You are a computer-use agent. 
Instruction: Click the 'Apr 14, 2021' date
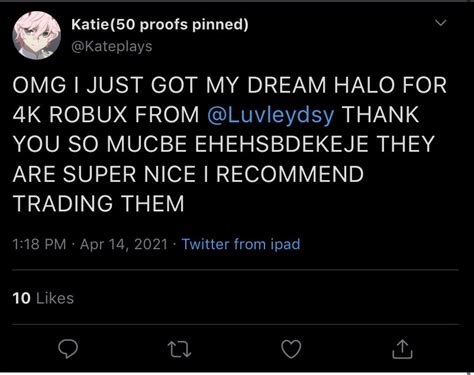click(124, 244)
